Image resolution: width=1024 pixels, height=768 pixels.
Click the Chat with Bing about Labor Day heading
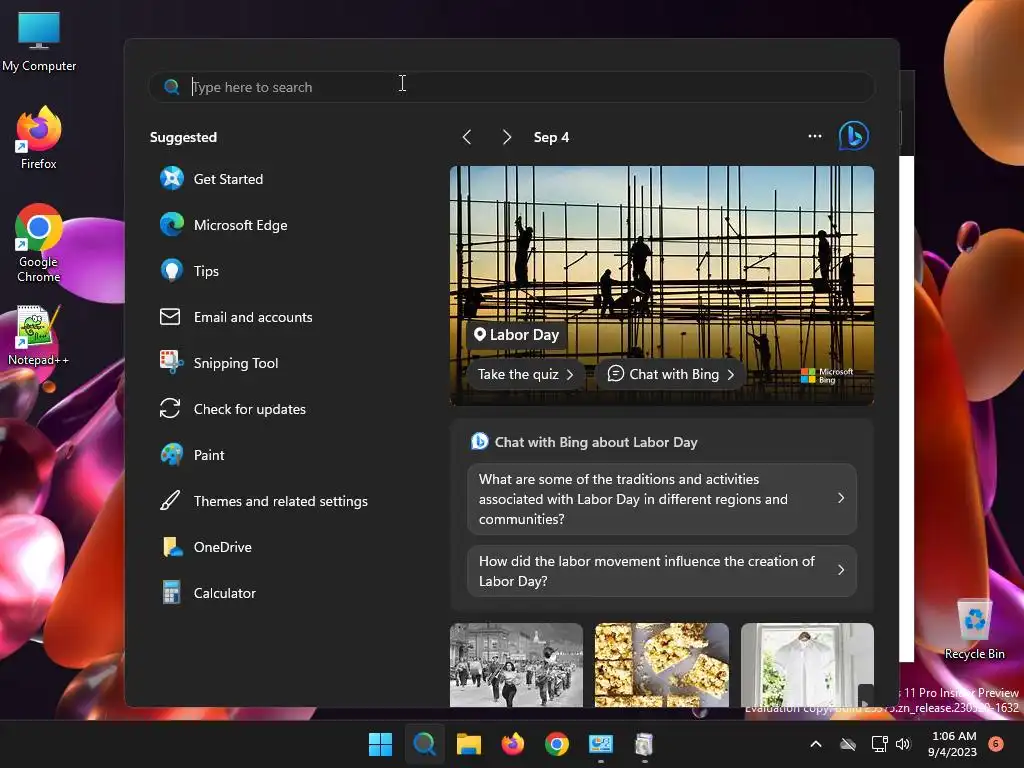click(x=596, y=442)
